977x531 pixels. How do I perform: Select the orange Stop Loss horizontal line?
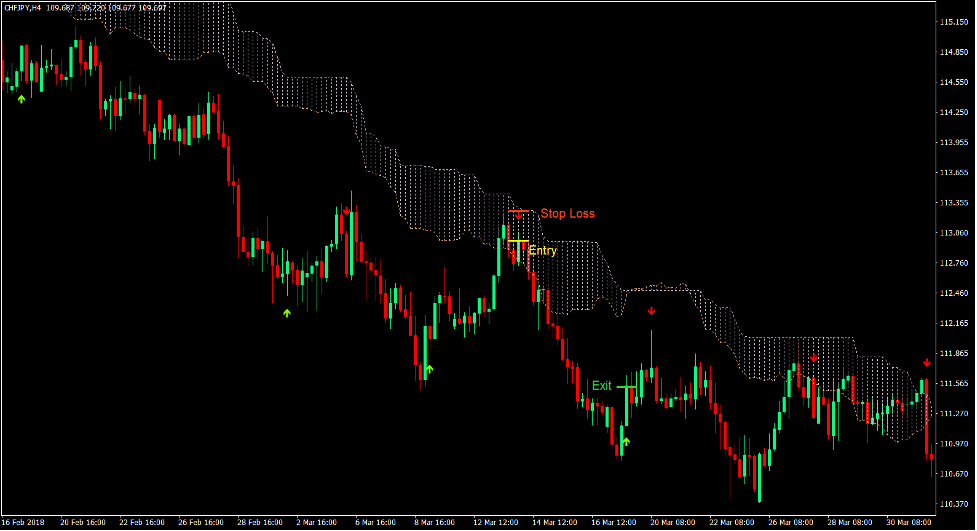point(519,211)
